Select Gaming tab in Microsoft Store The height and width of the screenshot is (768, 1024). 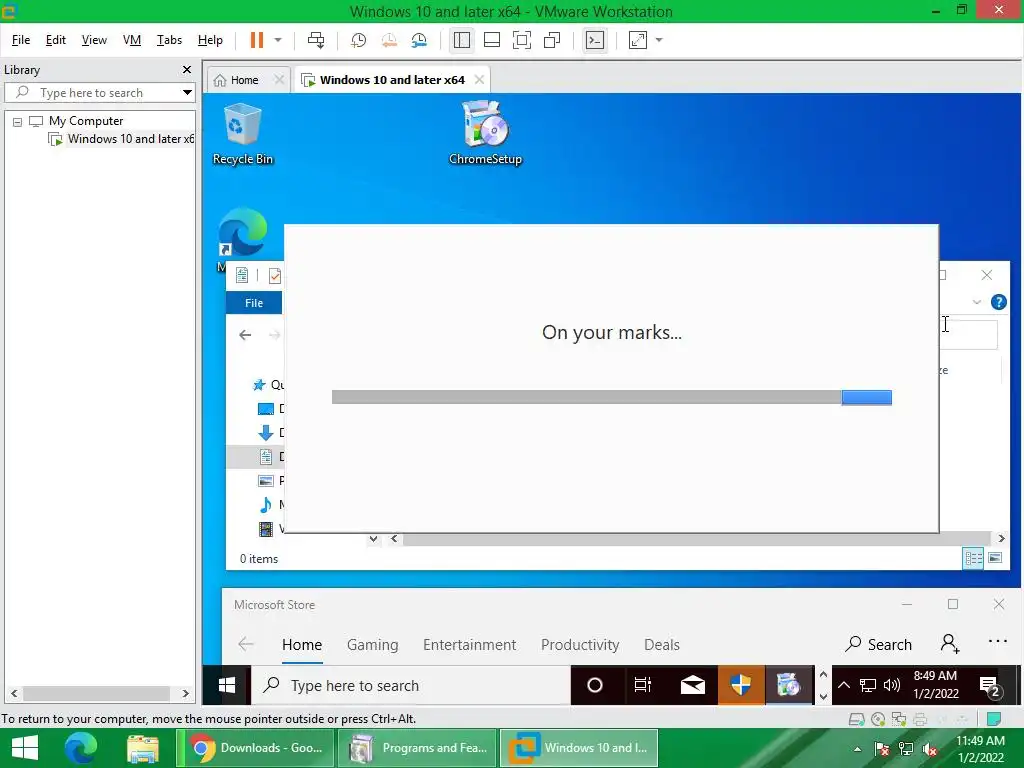click(372, 645)
